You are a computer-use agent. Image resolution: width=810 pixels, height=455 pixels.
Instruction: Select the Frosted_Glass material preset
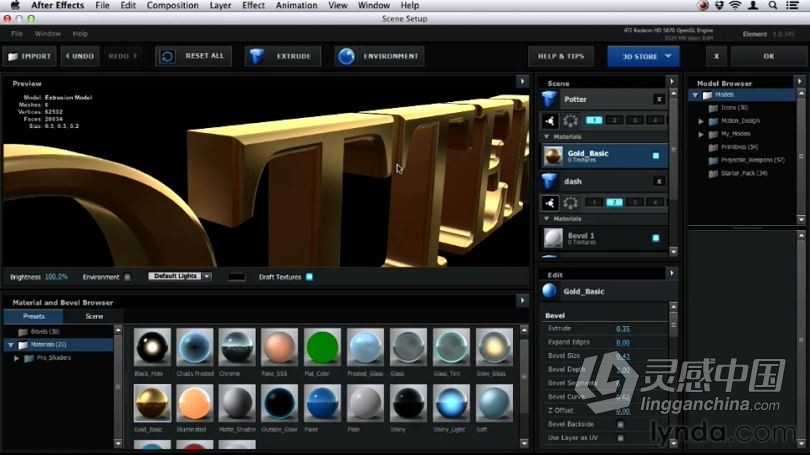click(x=365, y=347)
